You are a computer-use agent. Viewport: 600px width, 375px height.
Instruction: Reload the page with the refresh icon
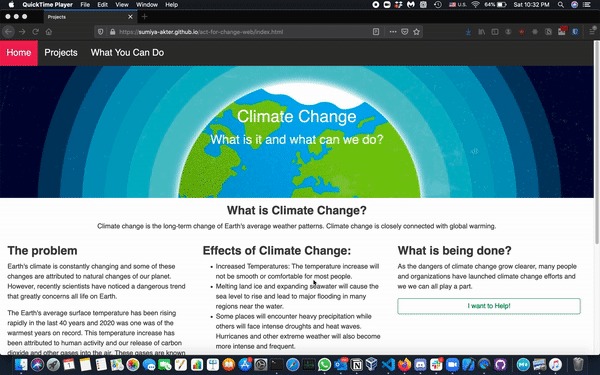point(35,32)
